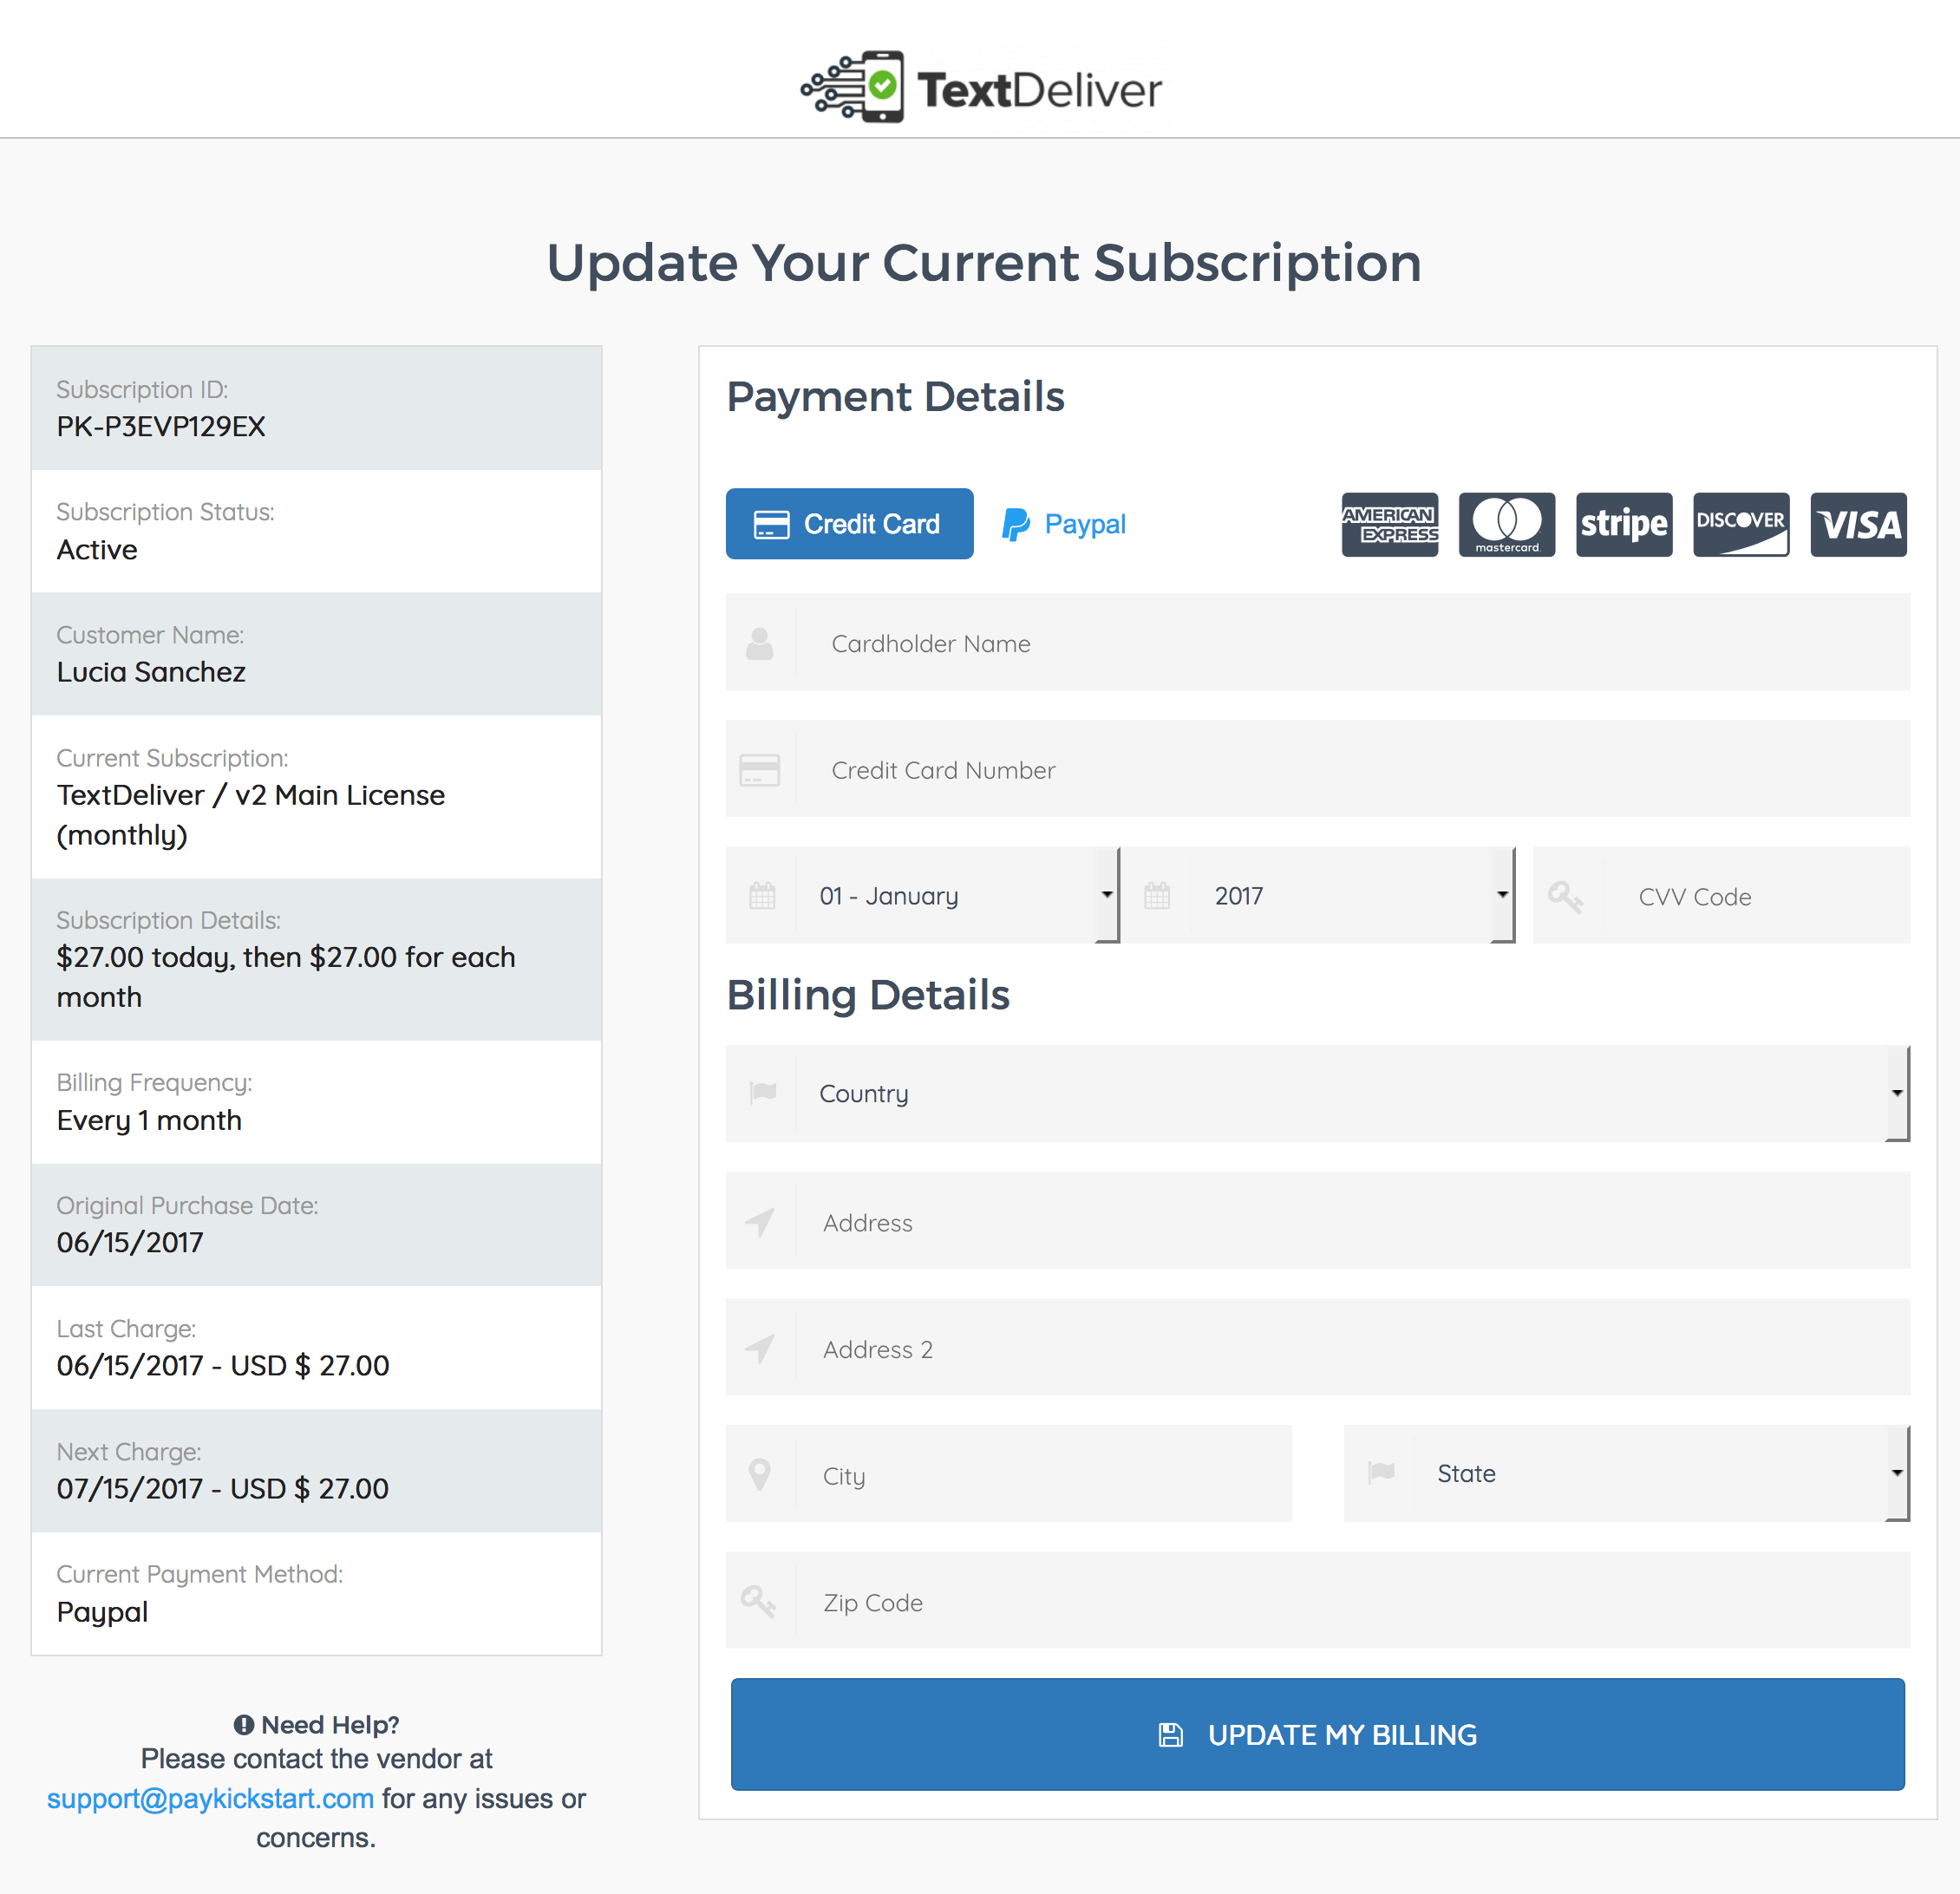This screenshot has height=1894, width=1960.
Task: Select current payment method Paypal text
Action: pos(102,1612)
